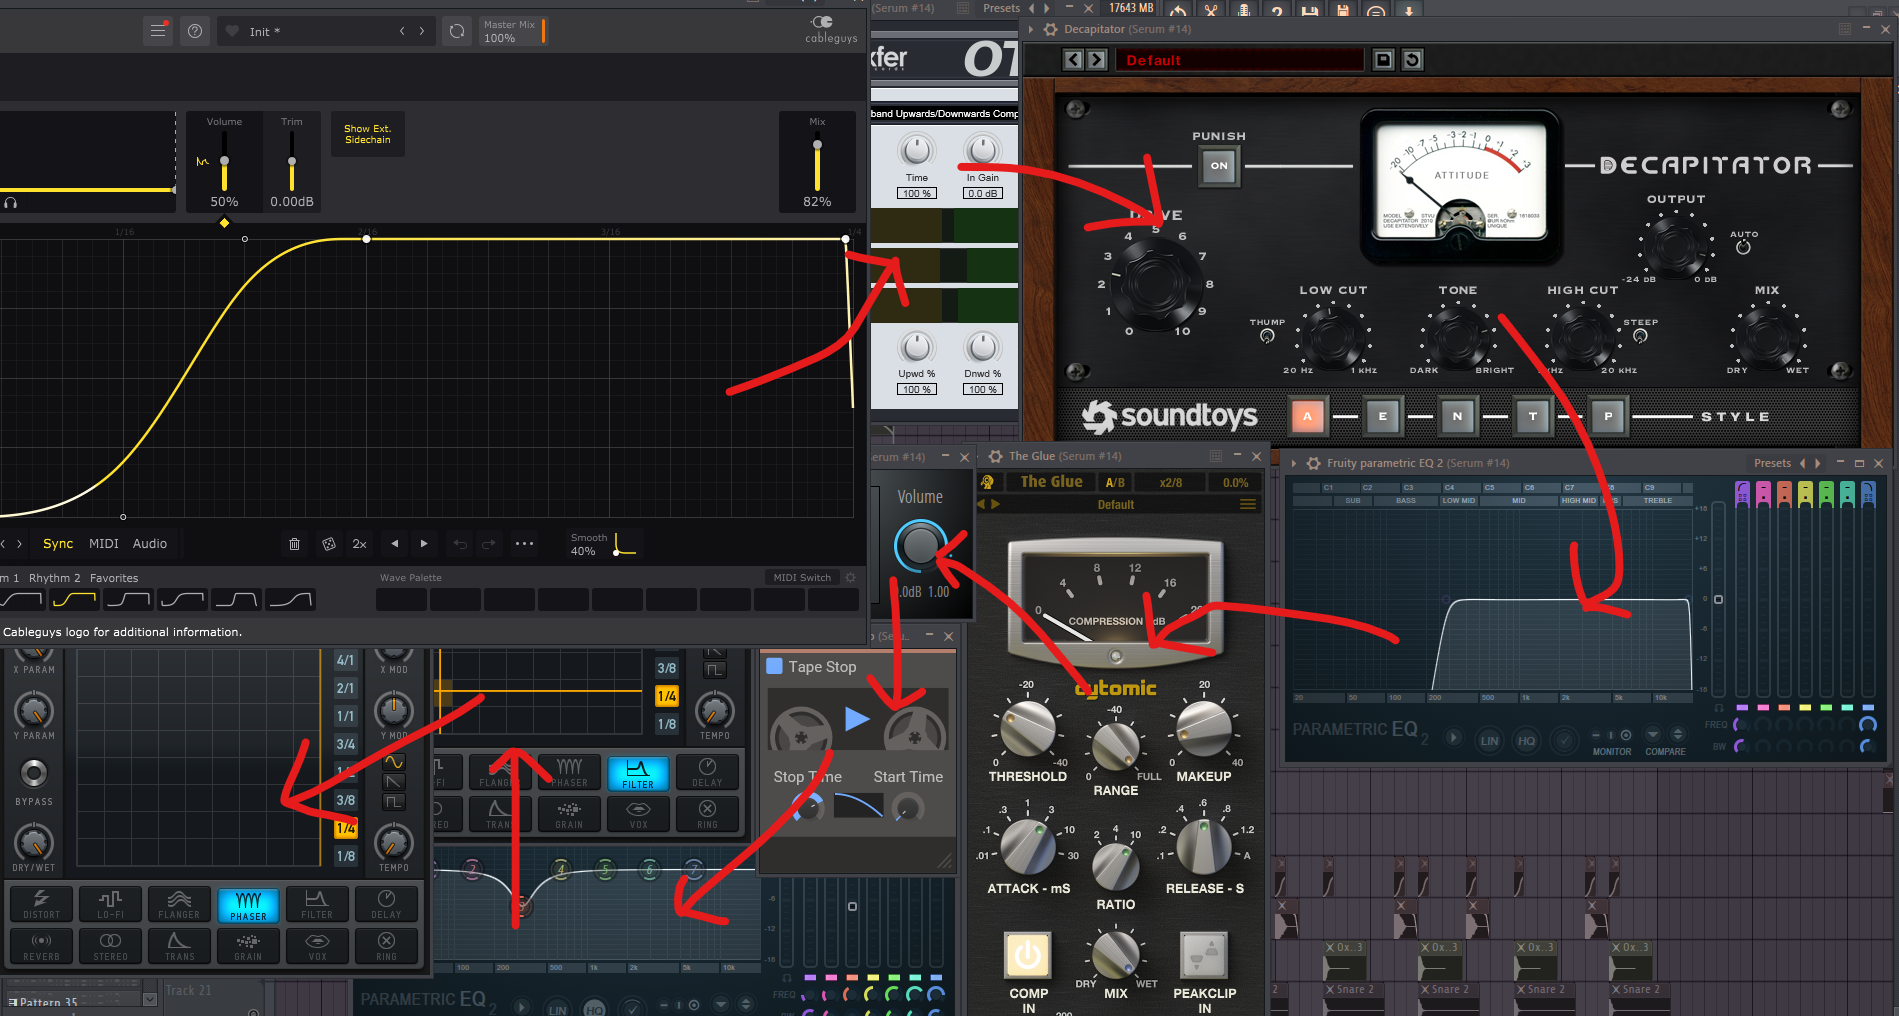This screenshot has height=1016, width=1899.
Task: Select the Flanger effect in front Effector
Action: (x=179, y=903)
